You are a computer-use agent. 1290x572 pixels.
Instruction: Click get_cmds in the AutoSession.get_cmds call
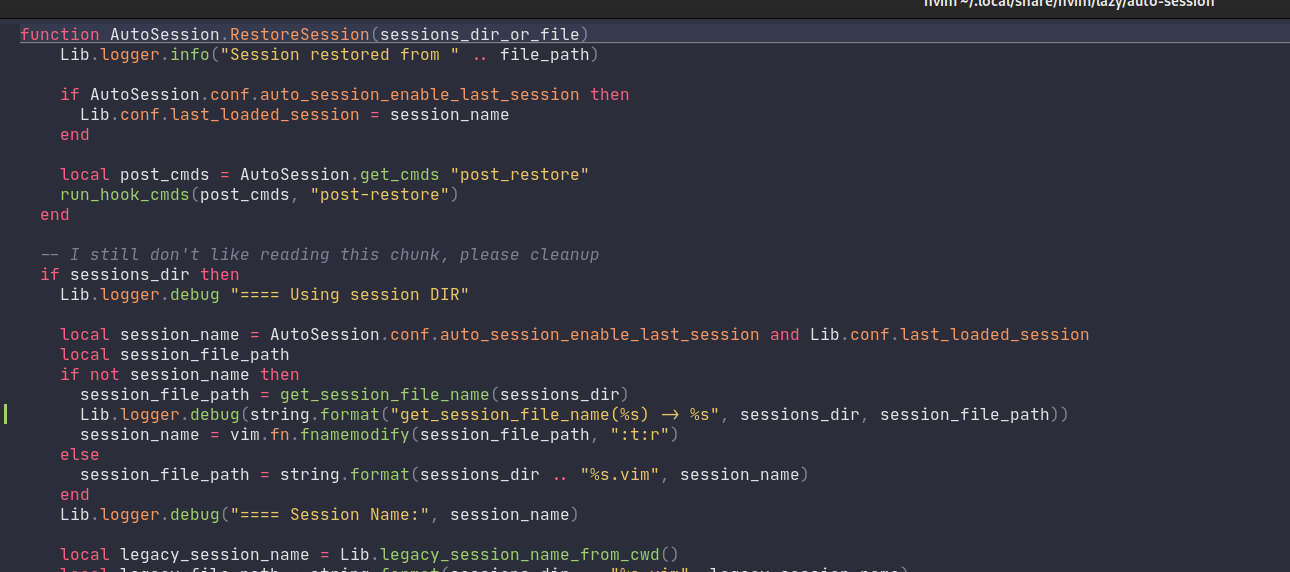[x=400, y=175]
